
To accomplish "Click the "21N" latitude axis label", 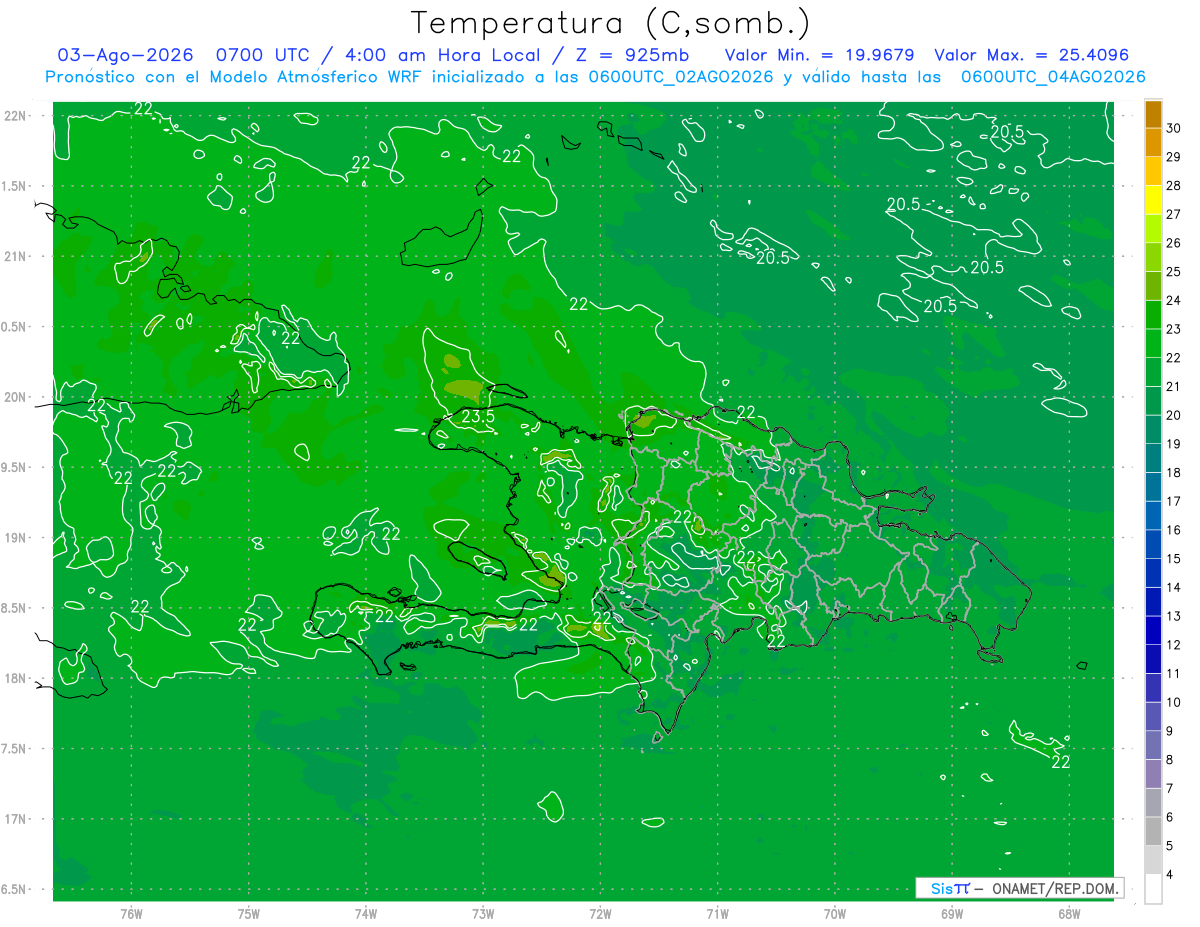I will pos(15,256).
